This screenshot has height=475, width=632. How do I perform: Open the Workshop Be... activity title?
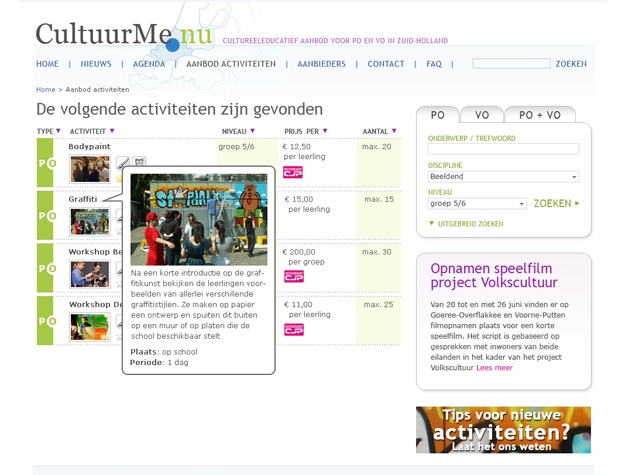point(95,252)
